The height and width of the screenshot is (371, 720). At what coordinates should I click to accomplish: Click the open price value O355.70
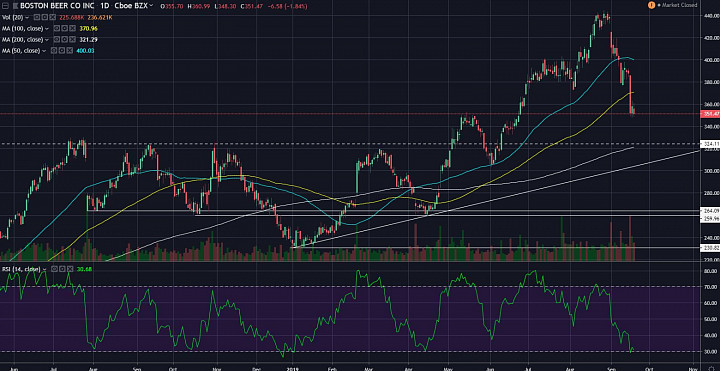pyautogui.click(x=172, y=6)
